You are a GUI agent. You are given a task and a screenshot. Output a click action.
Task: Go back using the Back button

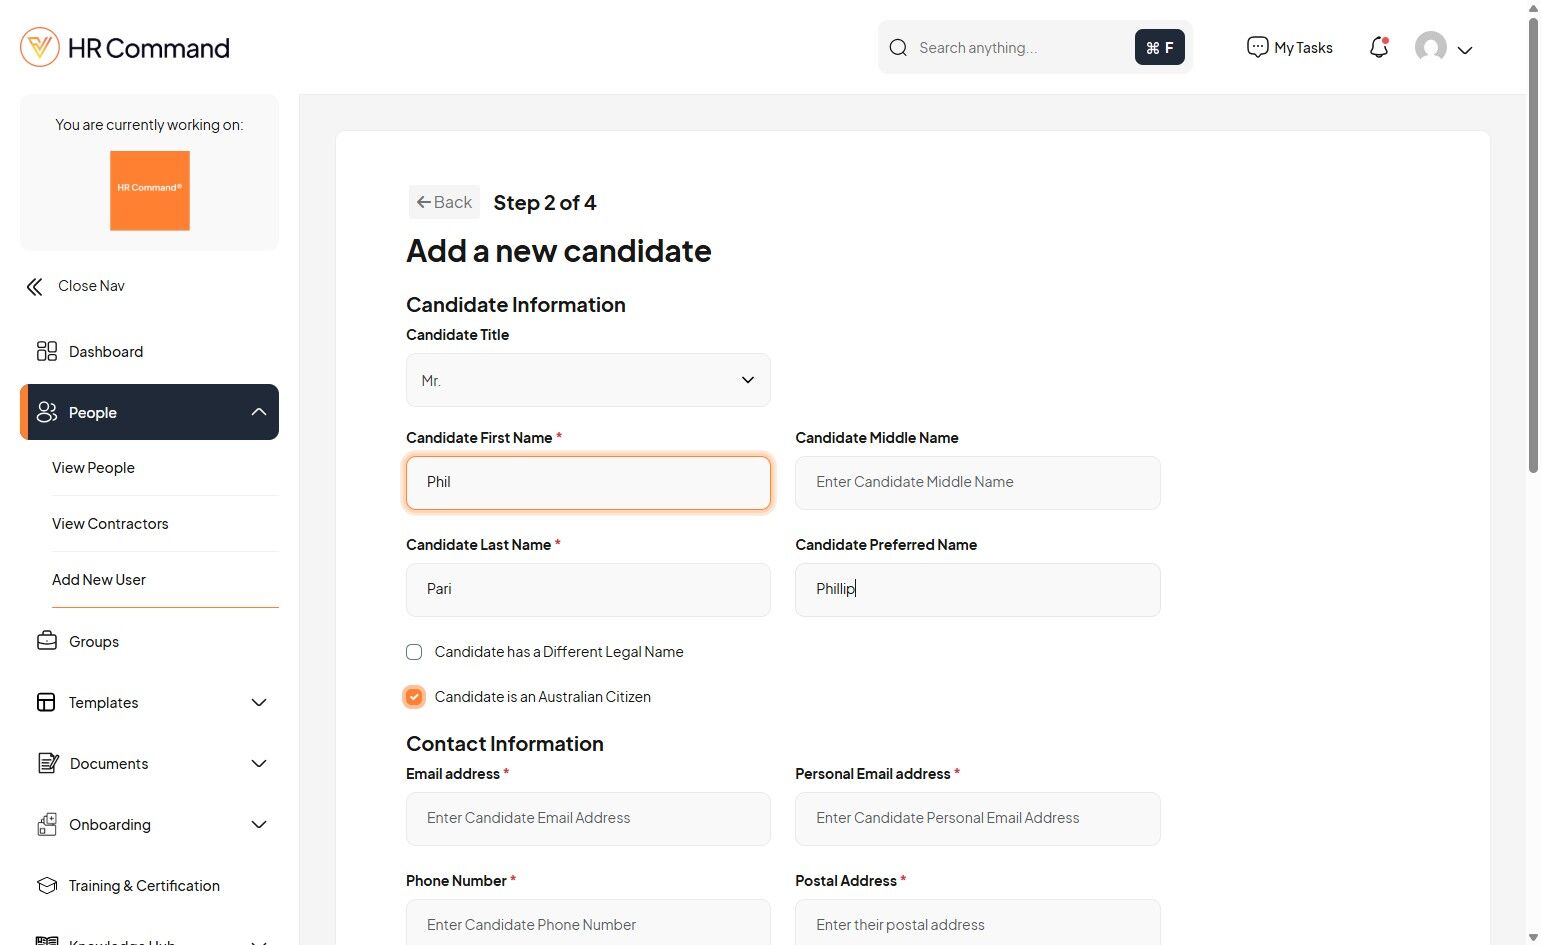(x=444, y=202)
